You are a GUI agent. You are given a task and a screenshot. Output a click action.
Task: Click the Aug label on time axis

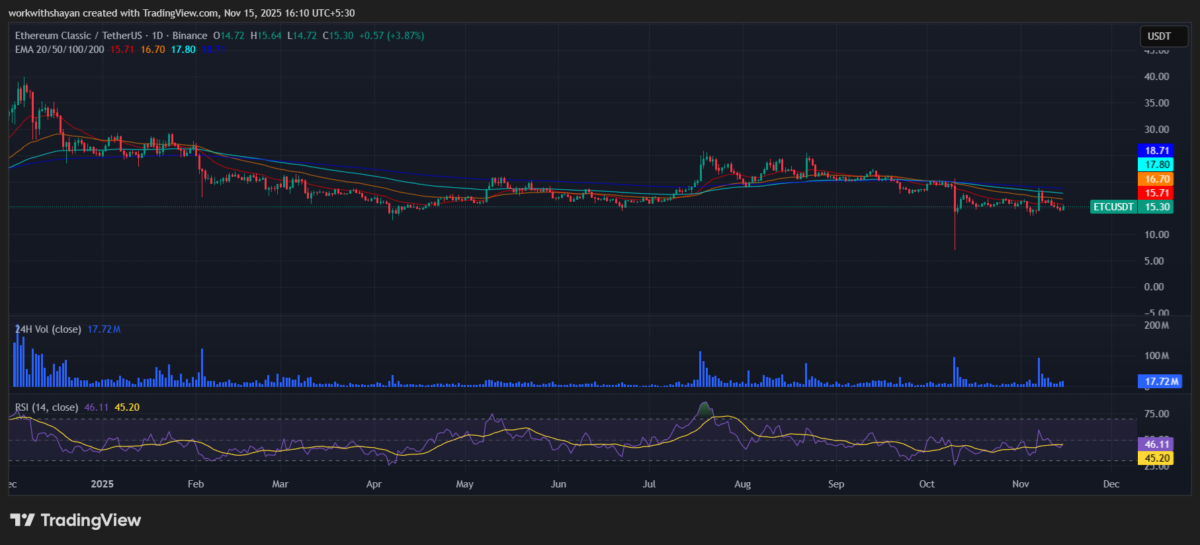tap(743, 483)
